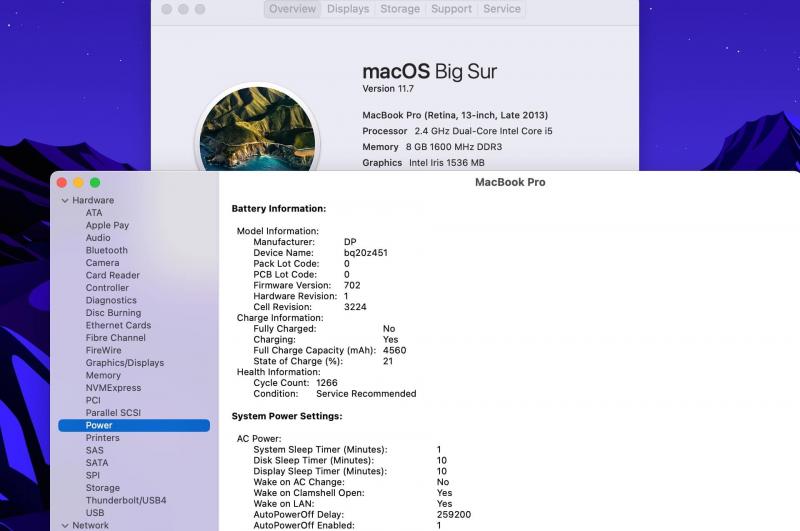Open Storage tab in About window
The height and width of the screenshot is (531, 800).
pos(400,9)
